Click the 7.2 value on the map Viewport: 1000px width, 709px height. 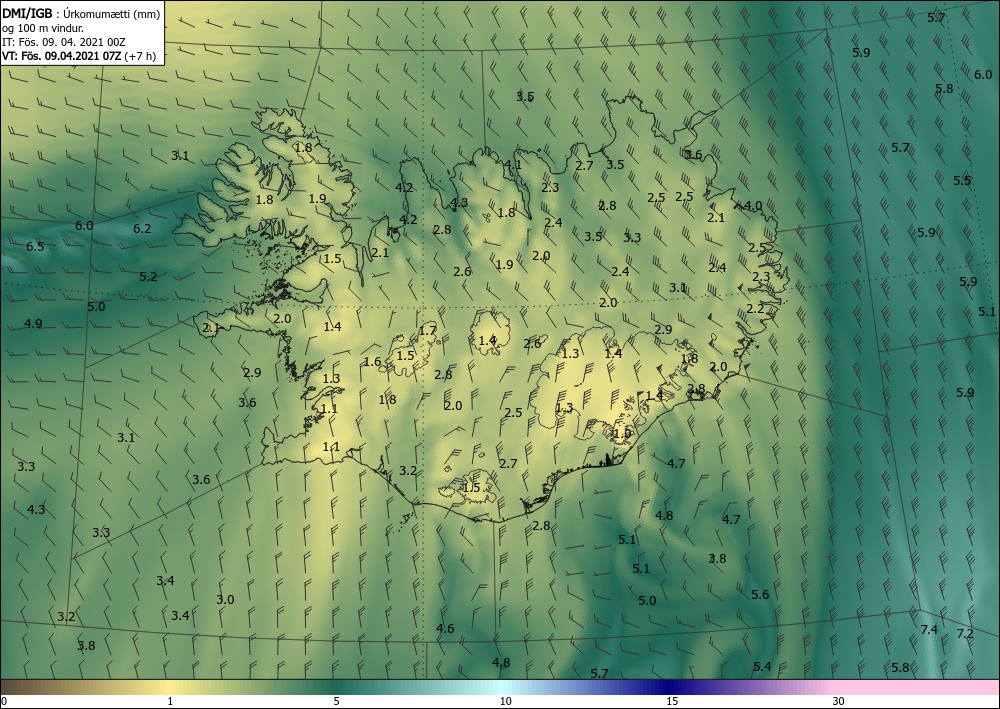[965, 633]
